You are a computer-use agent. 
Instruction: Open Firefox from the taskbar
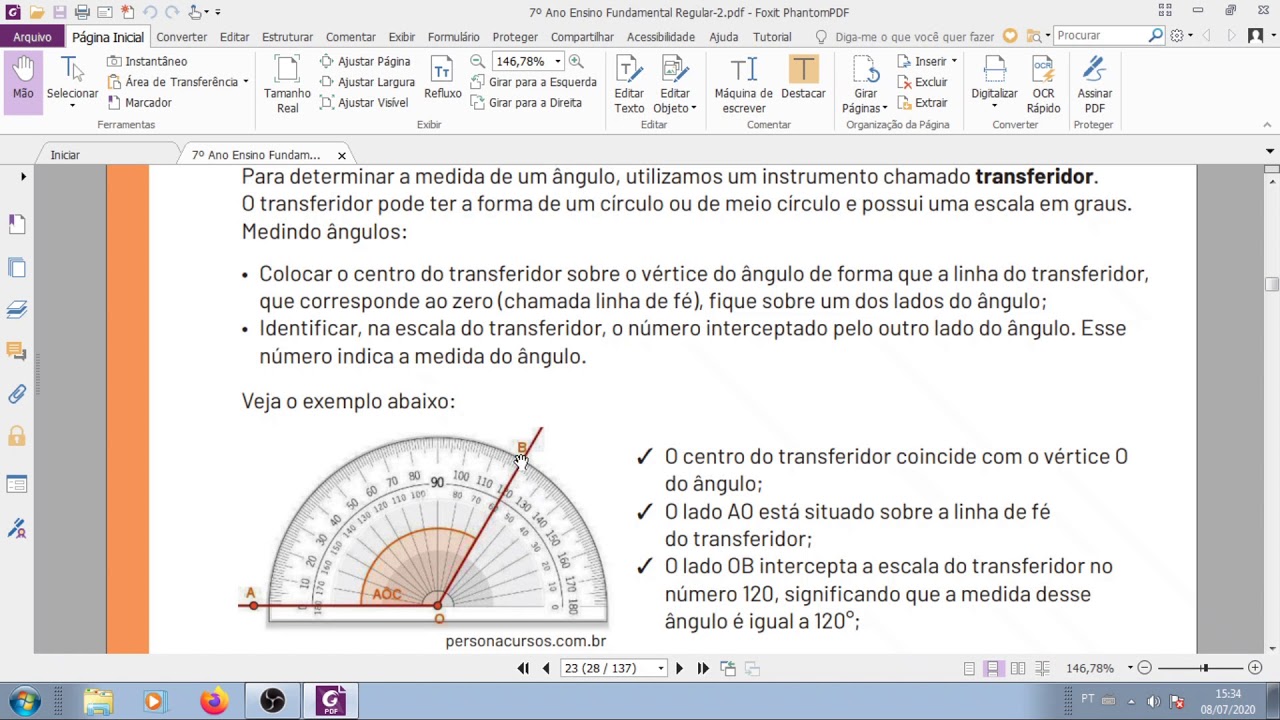(212, 701)
